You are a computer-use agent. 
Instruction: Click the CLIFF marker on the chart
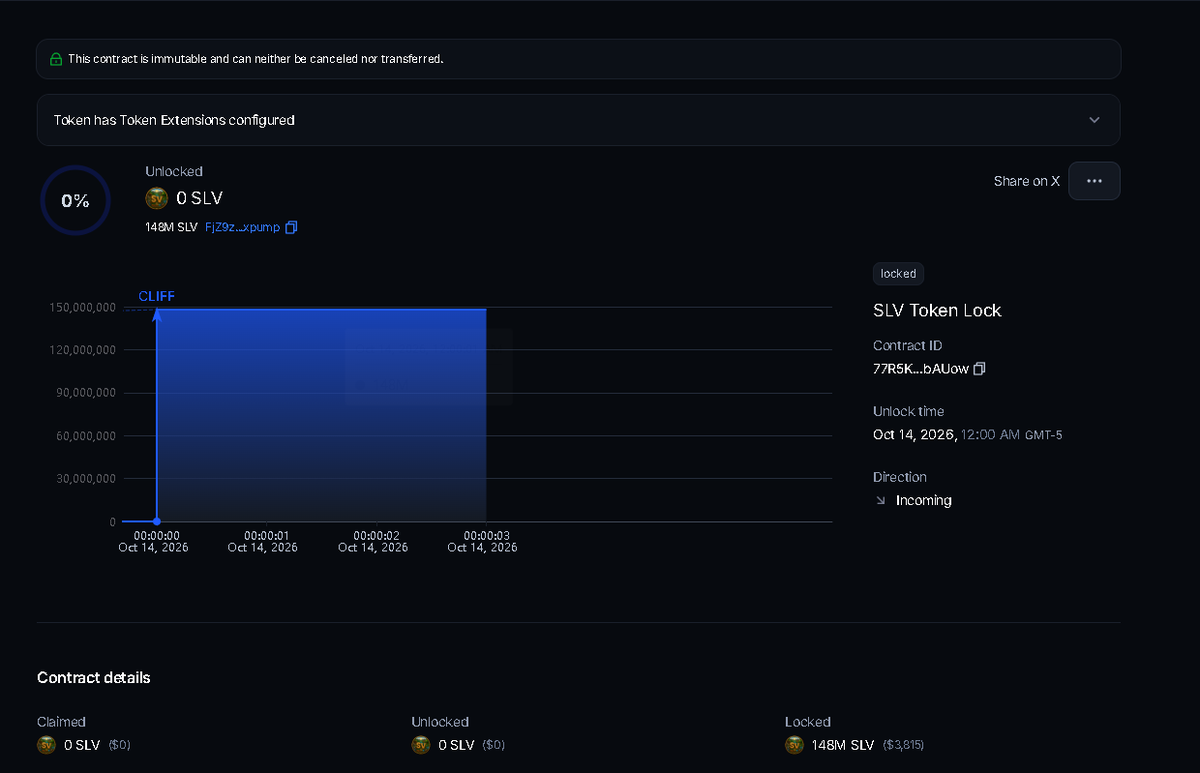click(x=156, y=296)
